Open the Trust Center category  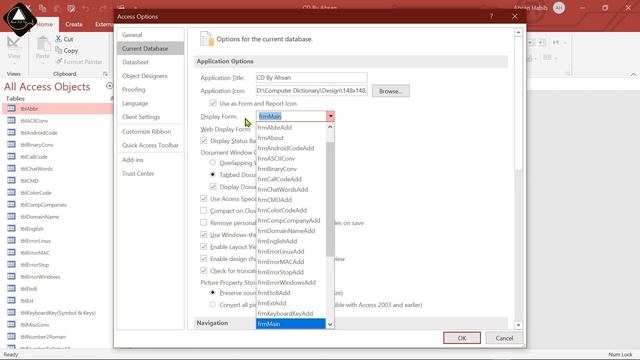click(150, 173)
